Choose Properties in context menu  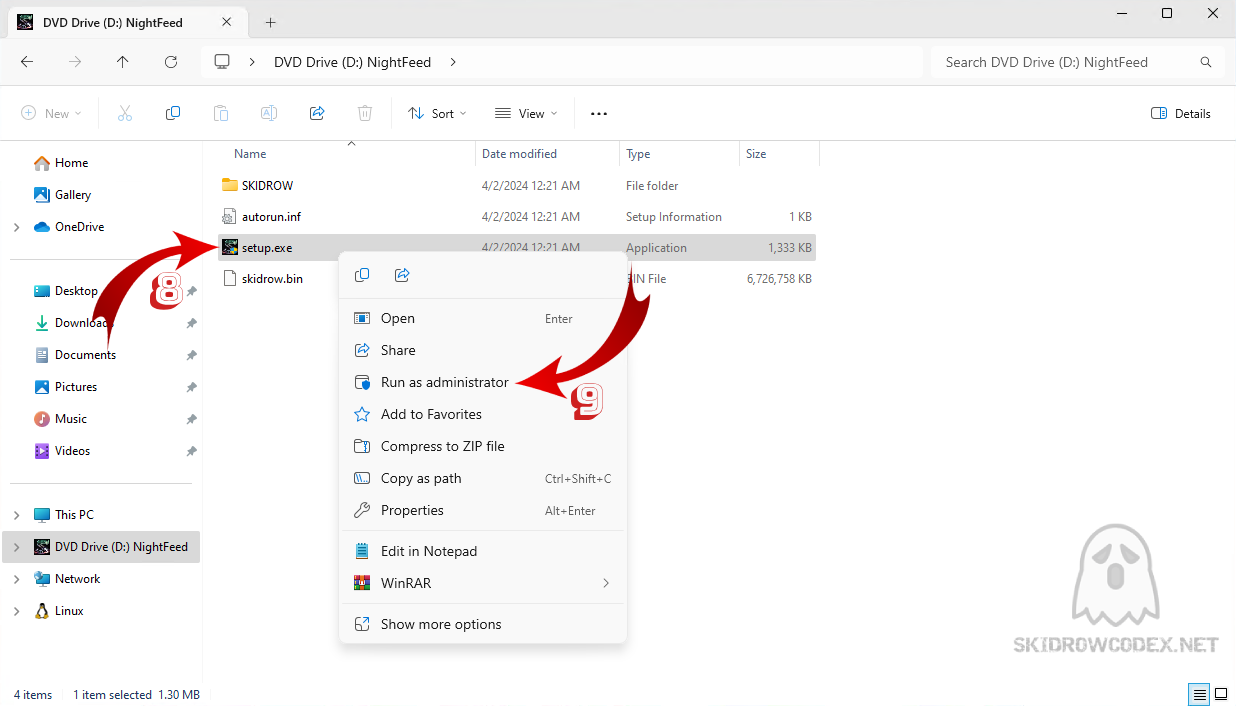pos(483,510)
